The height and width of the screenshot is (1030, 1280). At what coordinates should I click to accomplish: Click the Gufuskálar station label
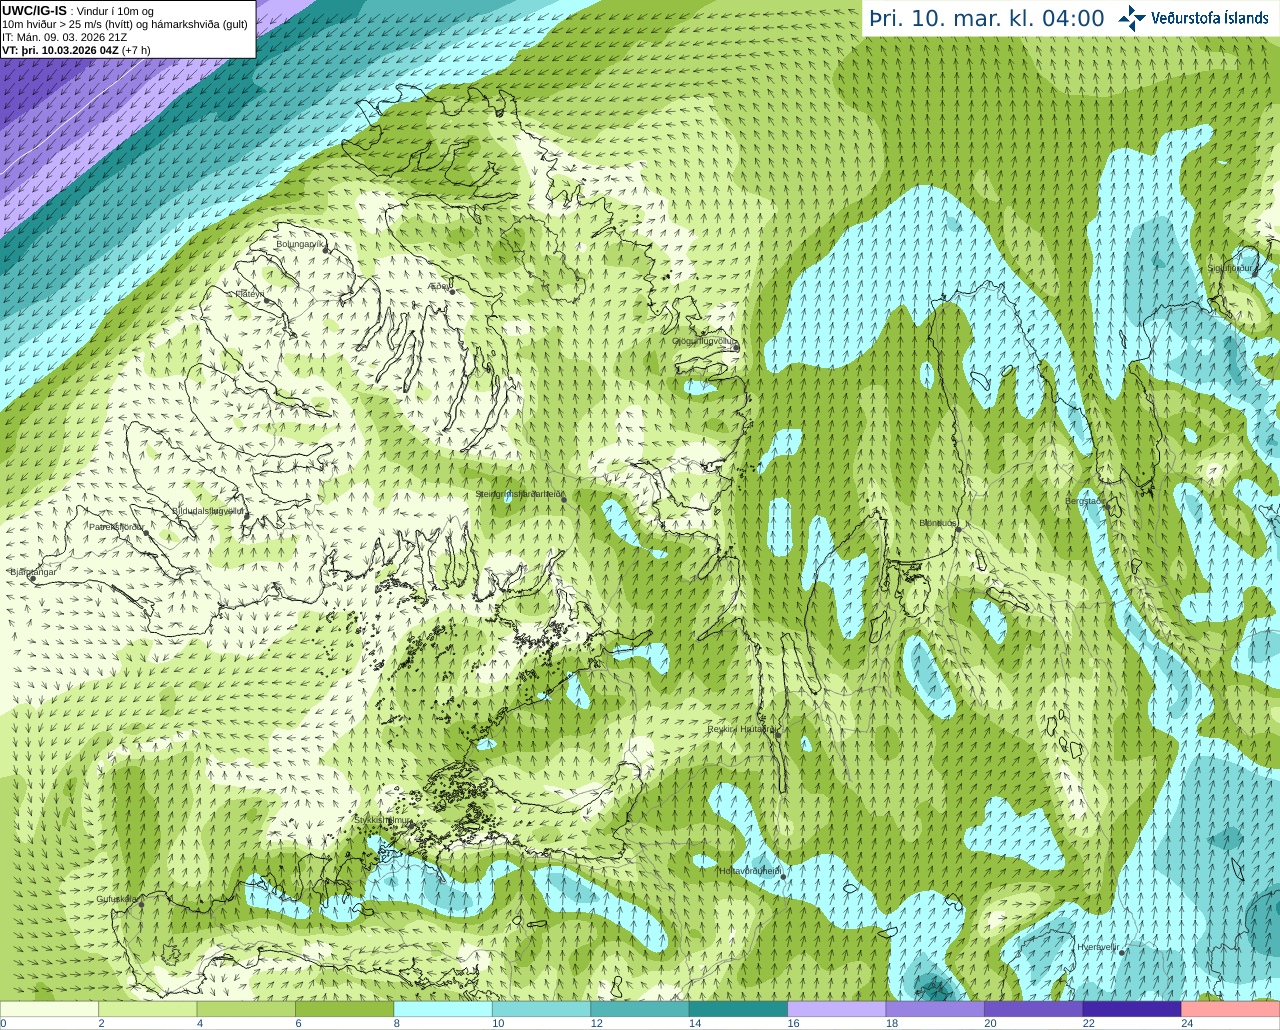click(x=116, y=899)
